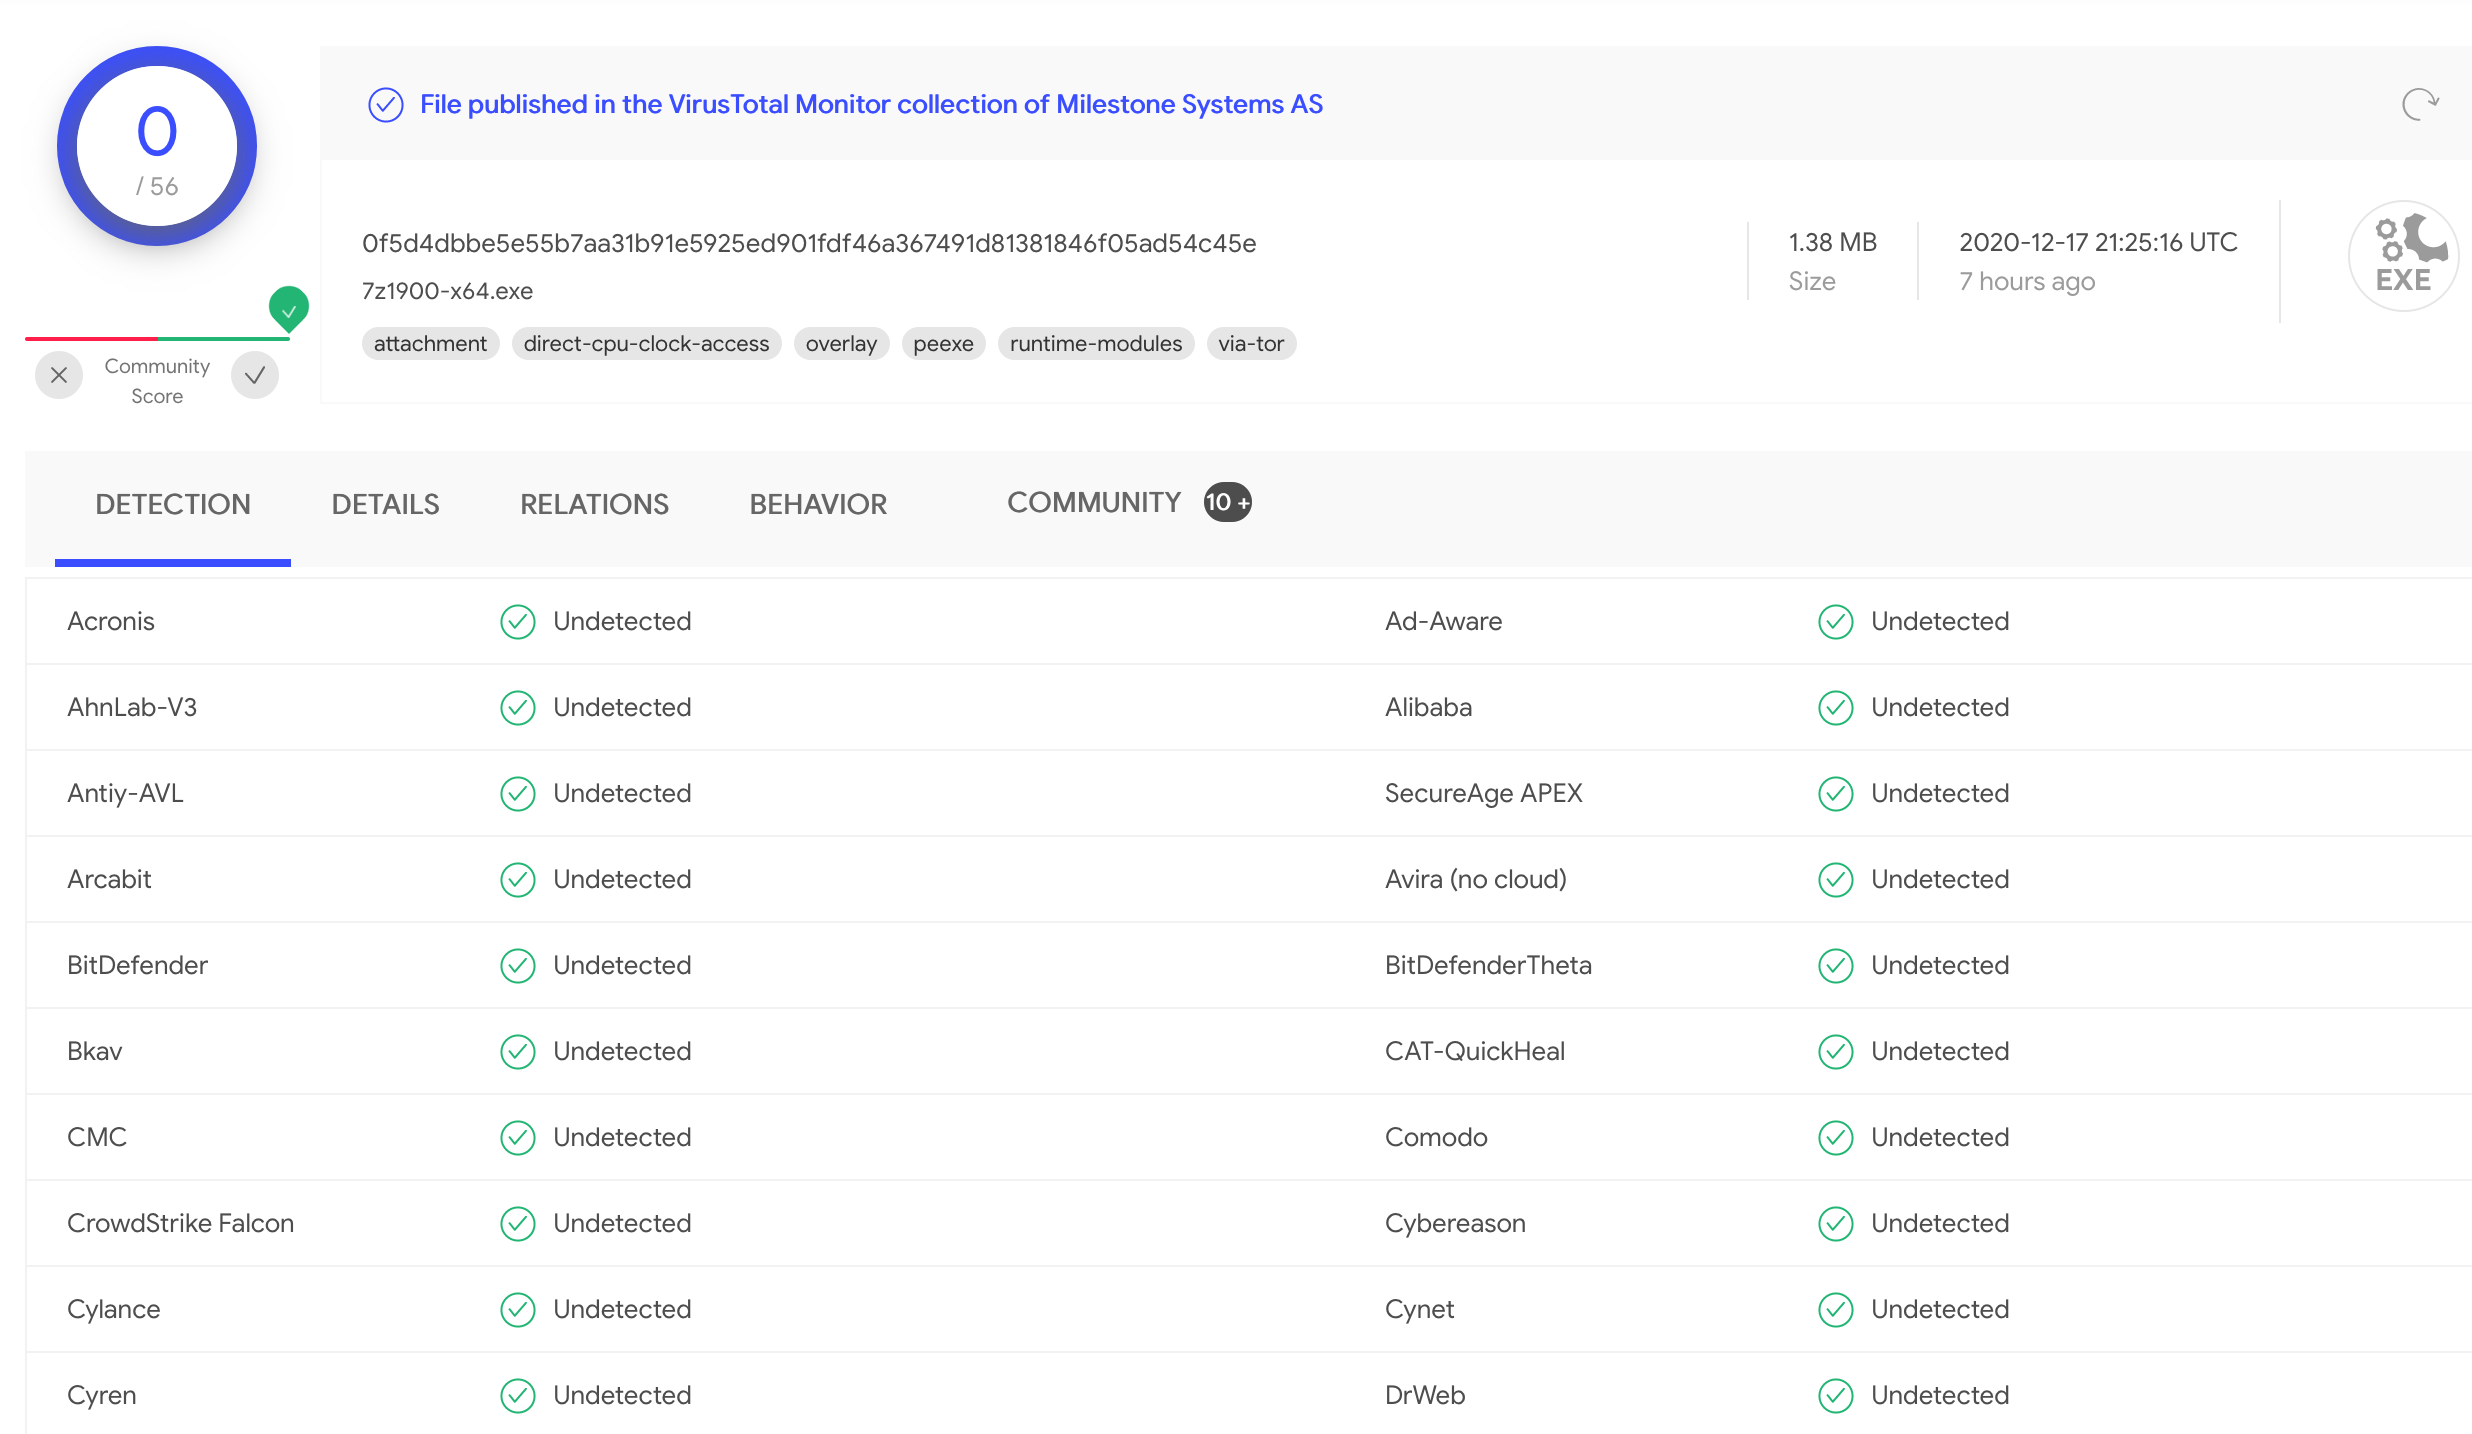Image resolution: width=2472 pixels, height=1434 pixels.
Task: Click the CMC undetected check icon
Action: [x=518, y=1137]
